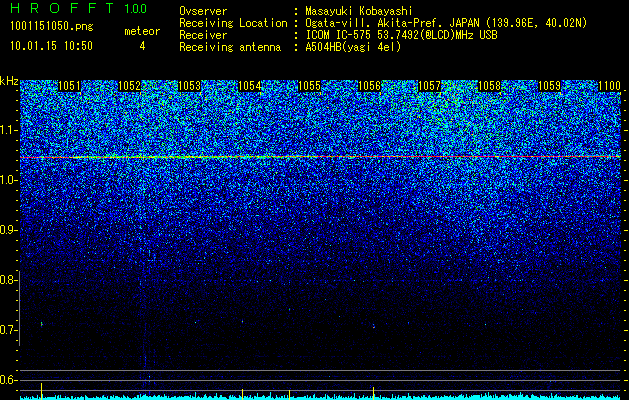Click the 1.0 kHz axis label
629x400 pixels.
pyautogui.click(x=7, y=180)
